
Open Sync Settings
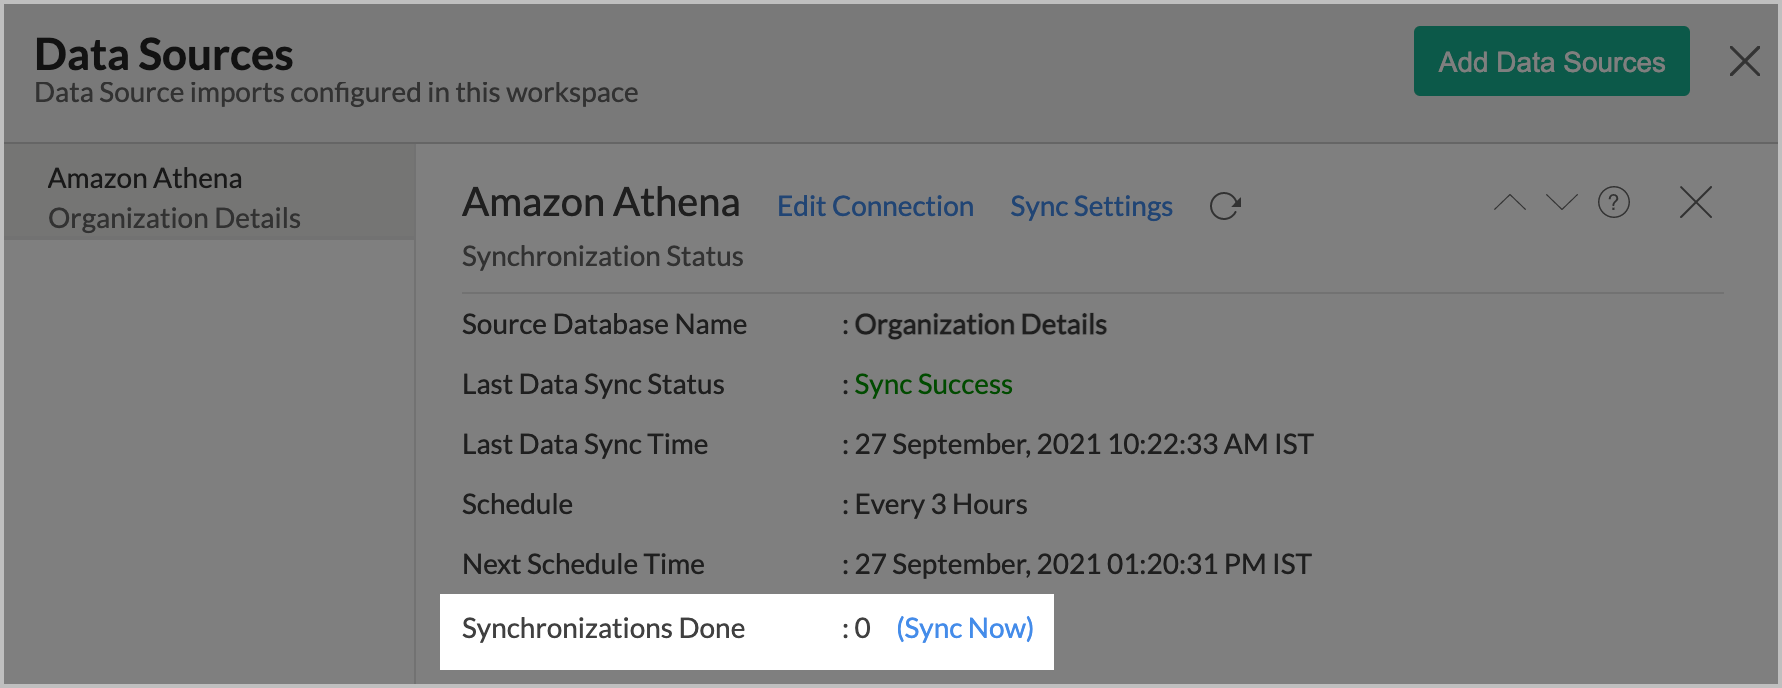(x=1091, y=207)
